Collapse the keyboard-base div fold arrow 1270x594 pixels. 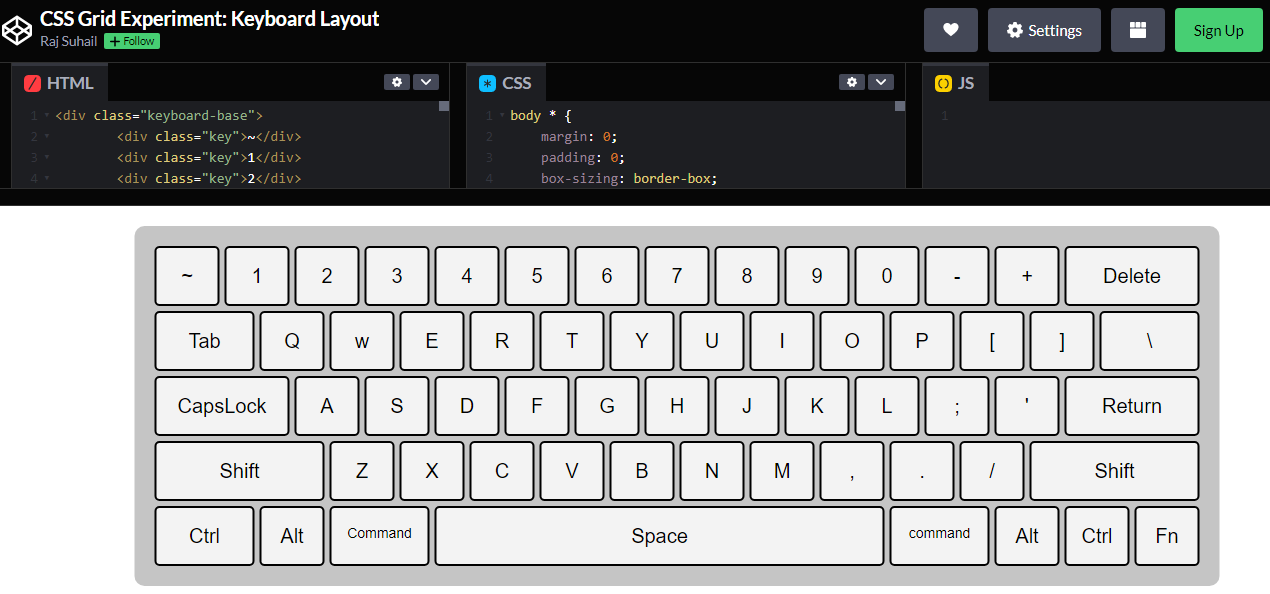[47, 115]
